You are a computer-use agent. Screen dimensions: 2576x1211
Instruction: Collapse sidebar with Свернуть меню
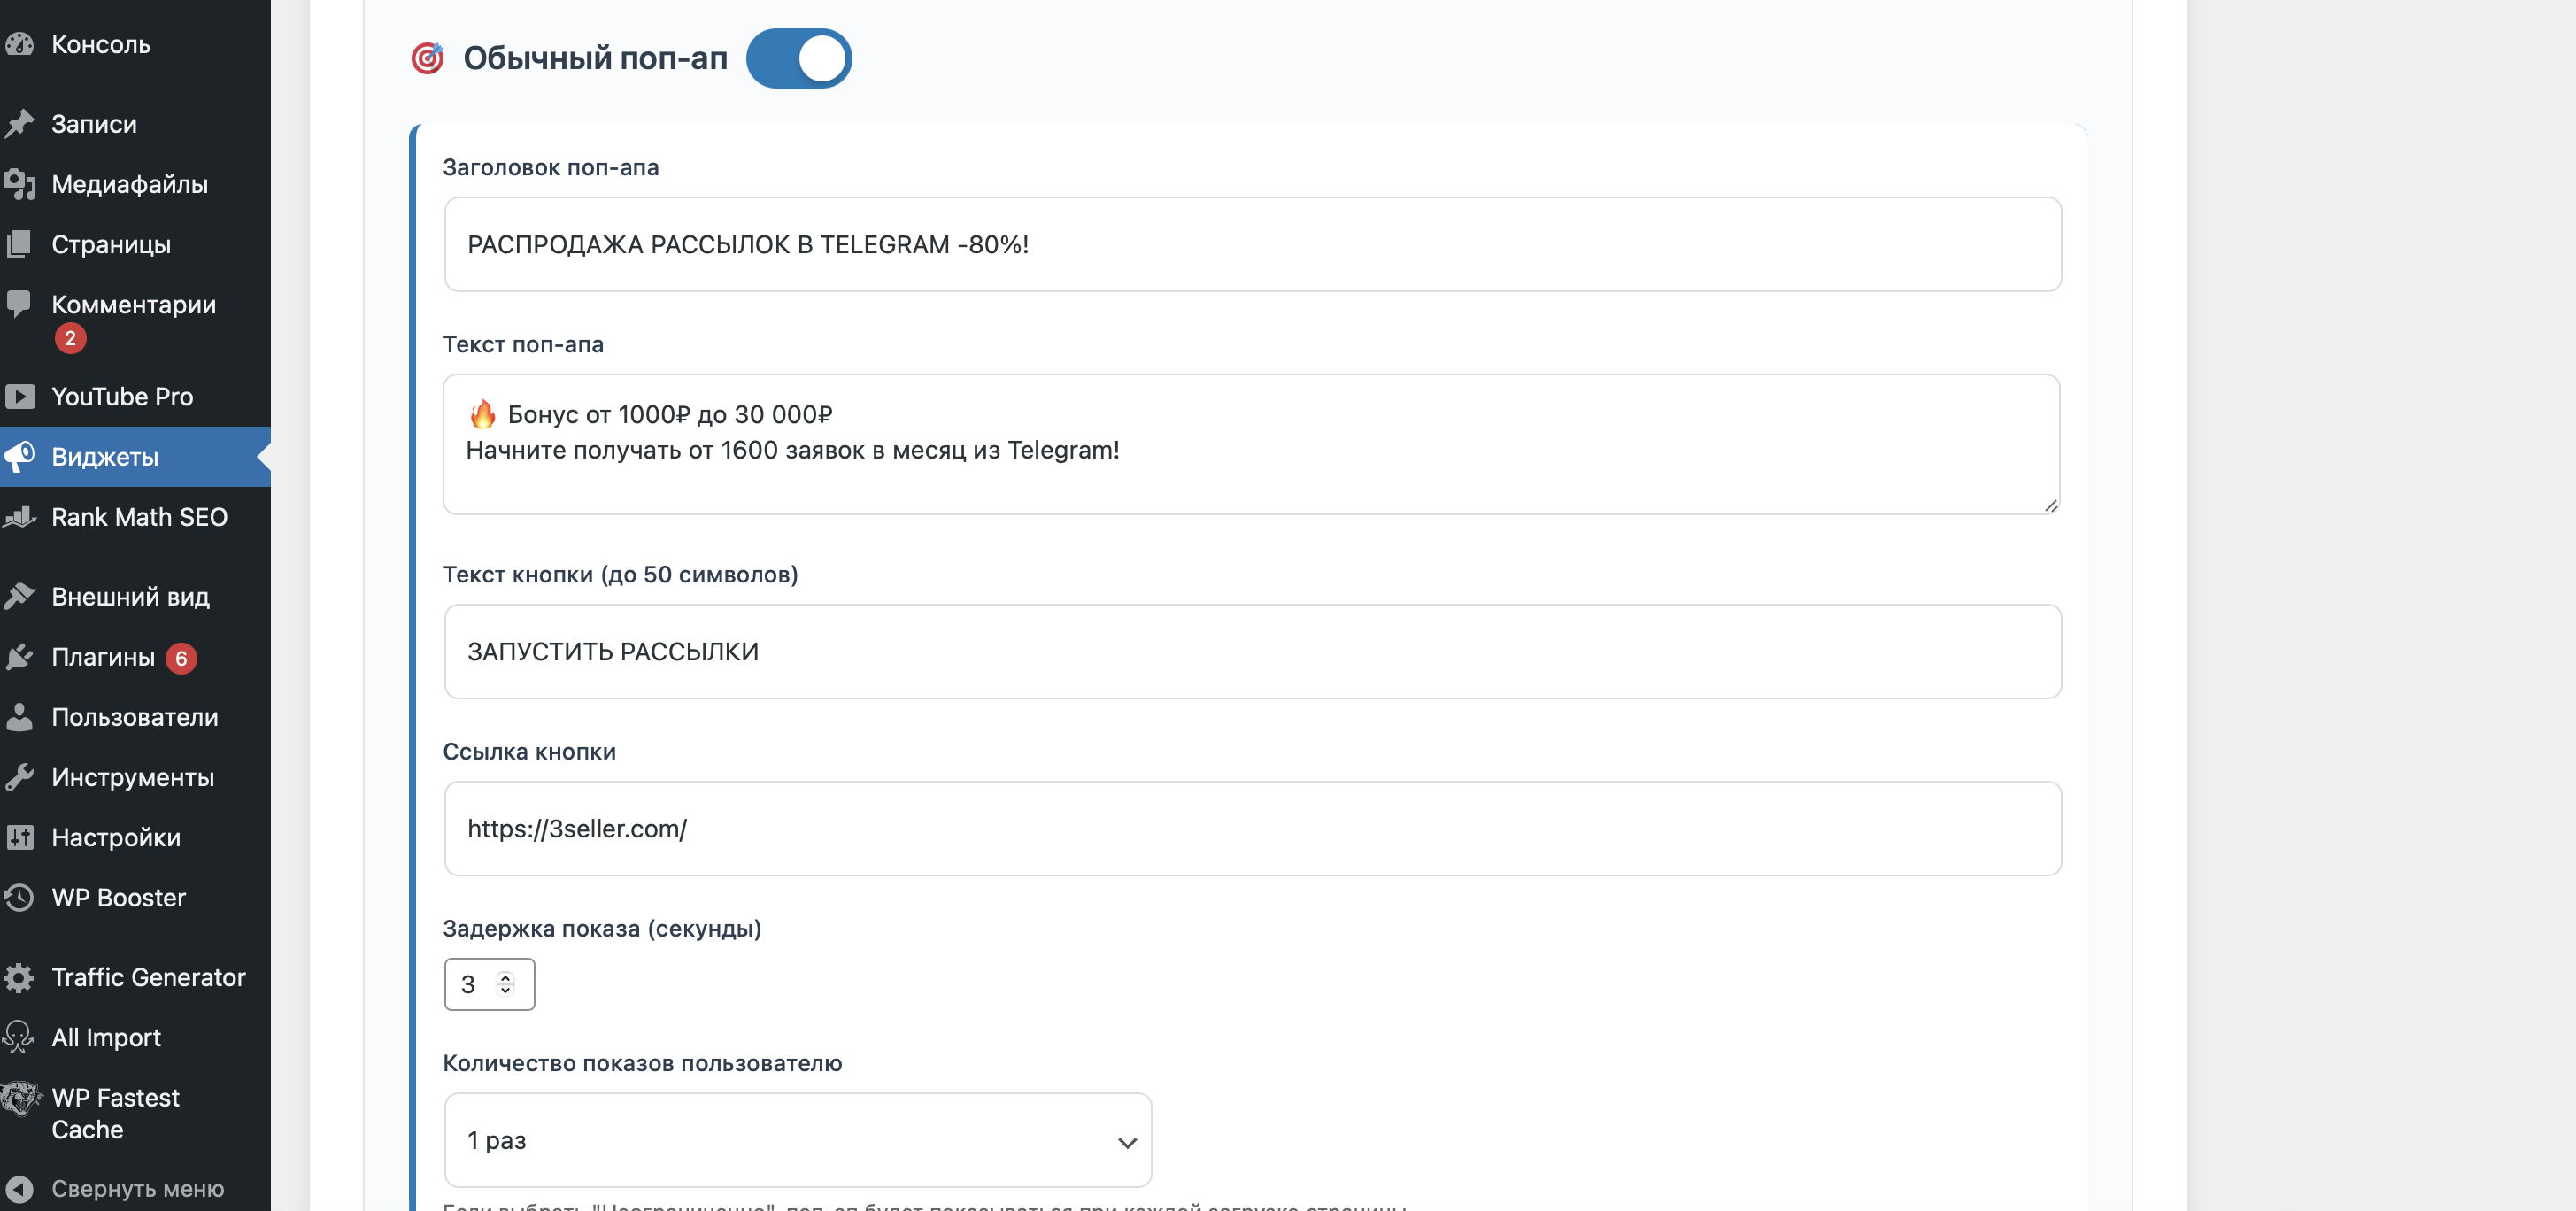(135, 1189)
